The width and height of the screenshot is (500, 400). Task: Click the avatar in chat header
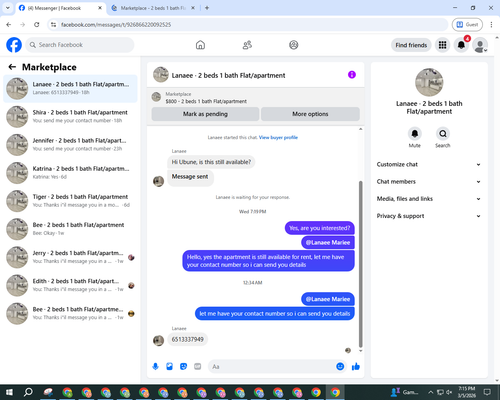pos(161,75)
